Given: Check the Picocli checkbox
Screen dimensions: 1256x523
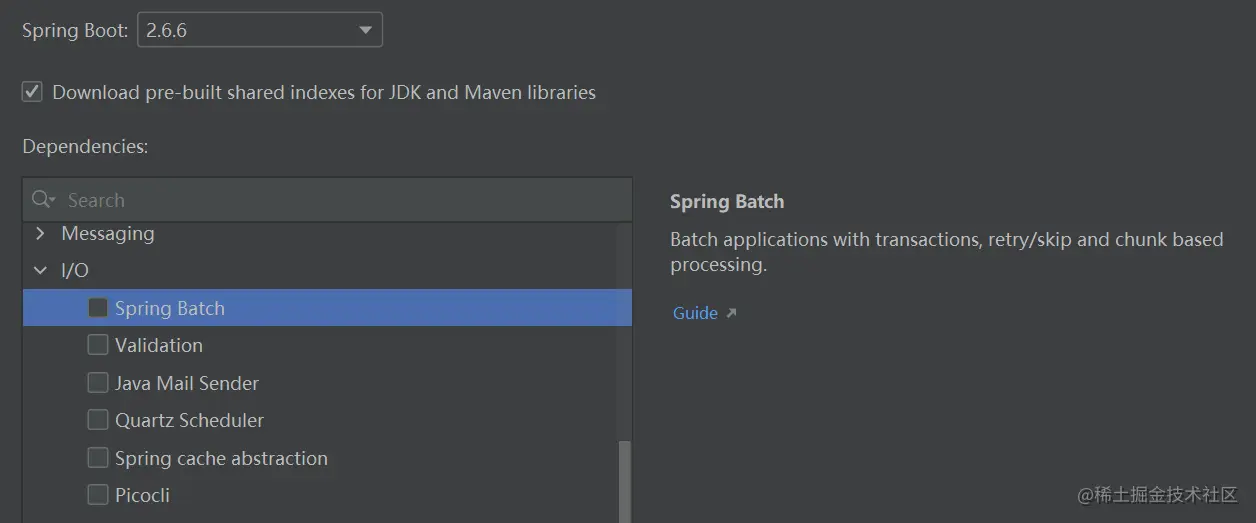Looking at the screenshot, I should [98, 495].
